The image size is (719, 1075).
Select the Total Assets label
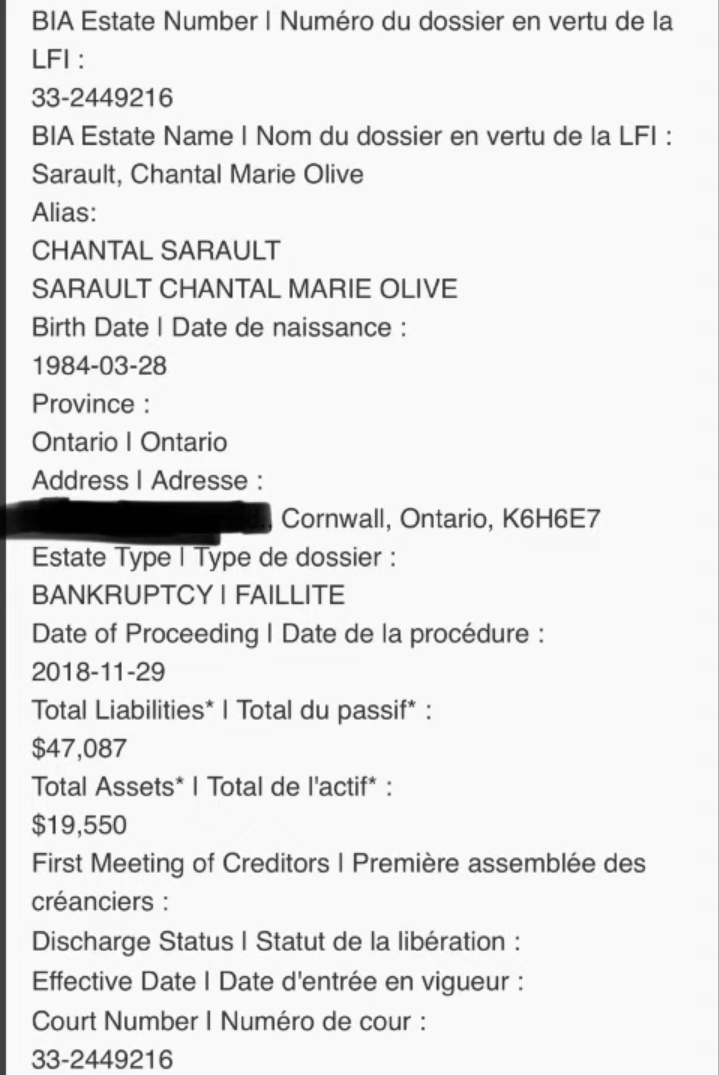[212, 786]
